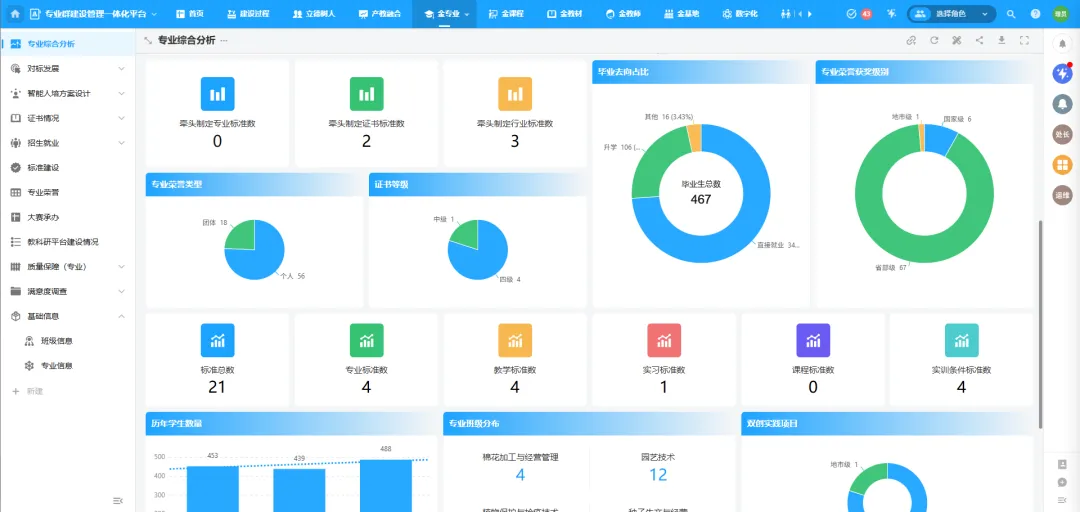Viewport: 1080px width, 512px height.
Task: Open the 选择角色 role dropdown
Action: [x=952, y=14]
